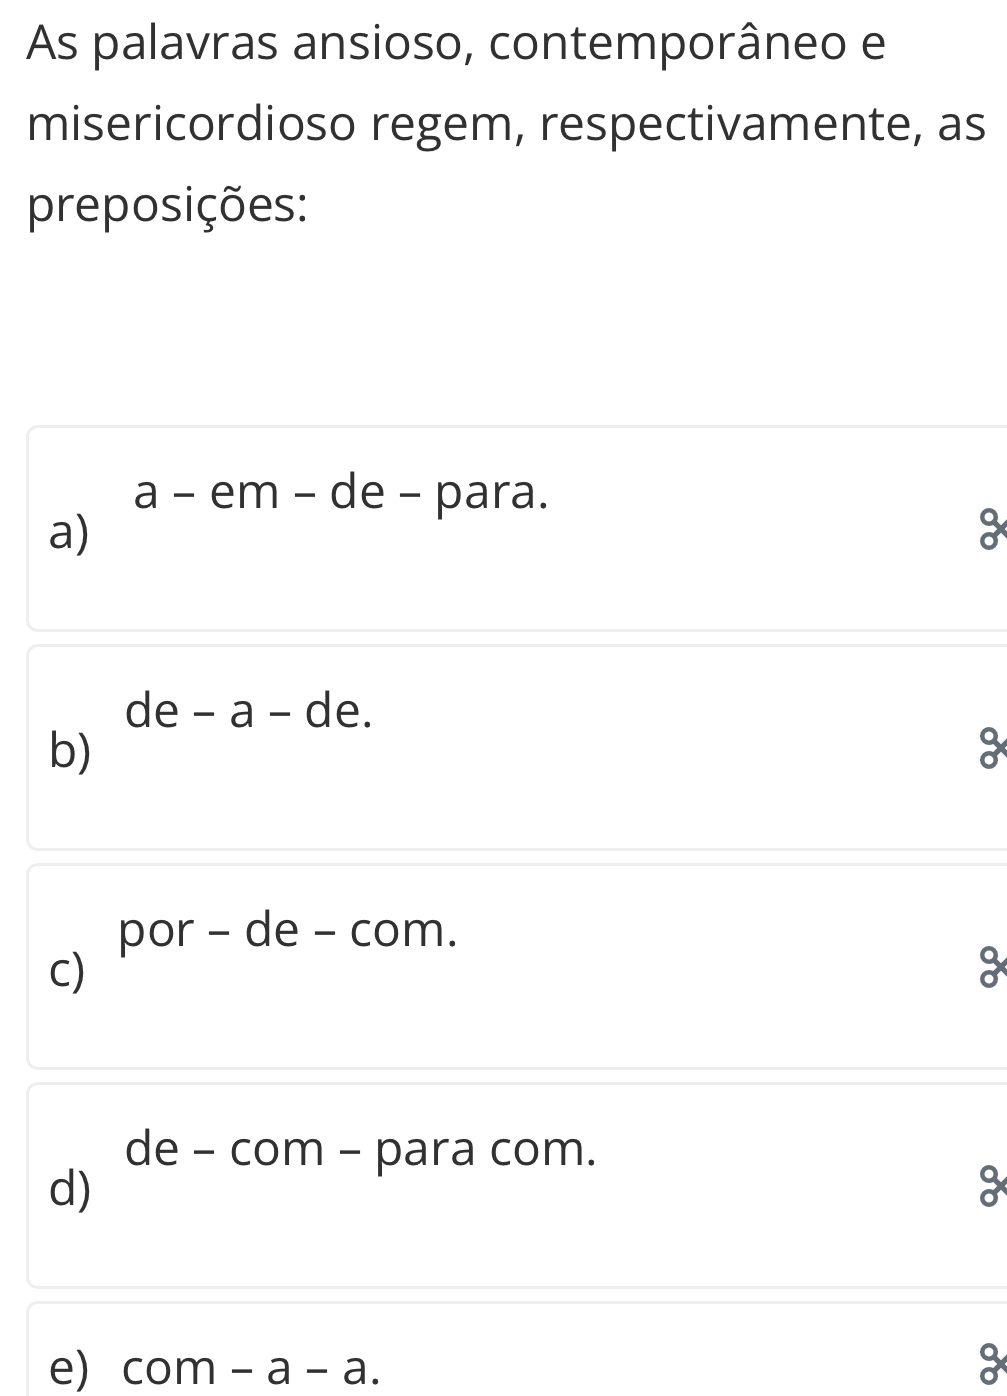Choose the answer 'de – a – de.'

coord(249,712)
